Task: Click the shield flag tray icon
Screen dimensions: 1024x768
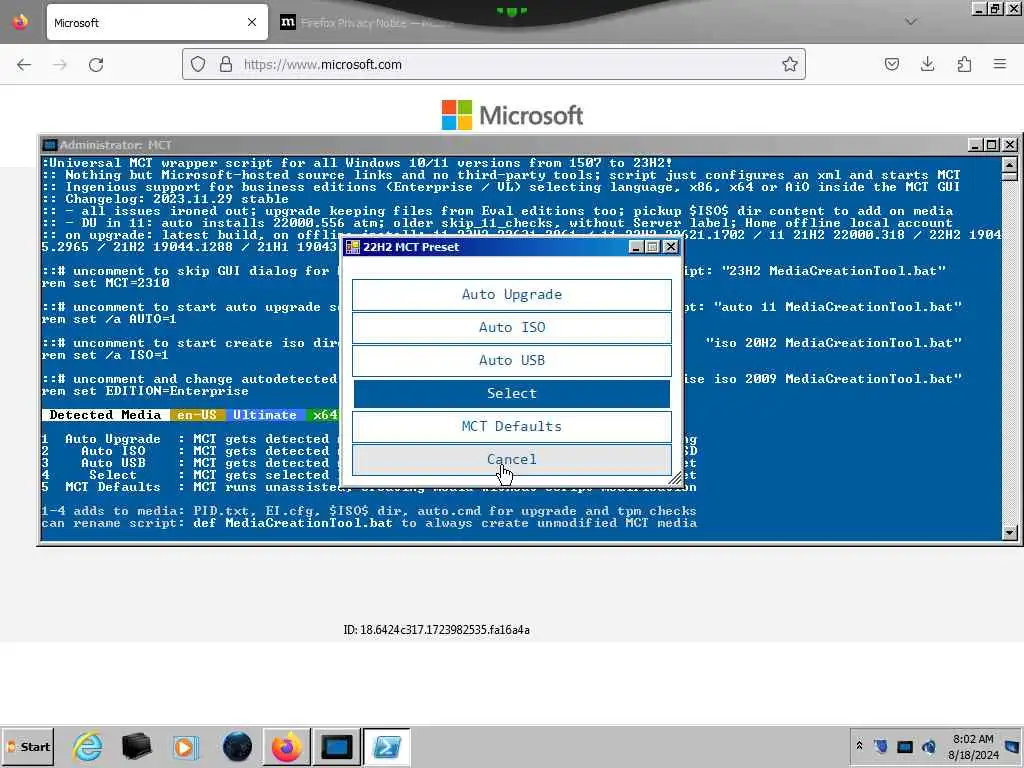Action: tap(880, 746)
